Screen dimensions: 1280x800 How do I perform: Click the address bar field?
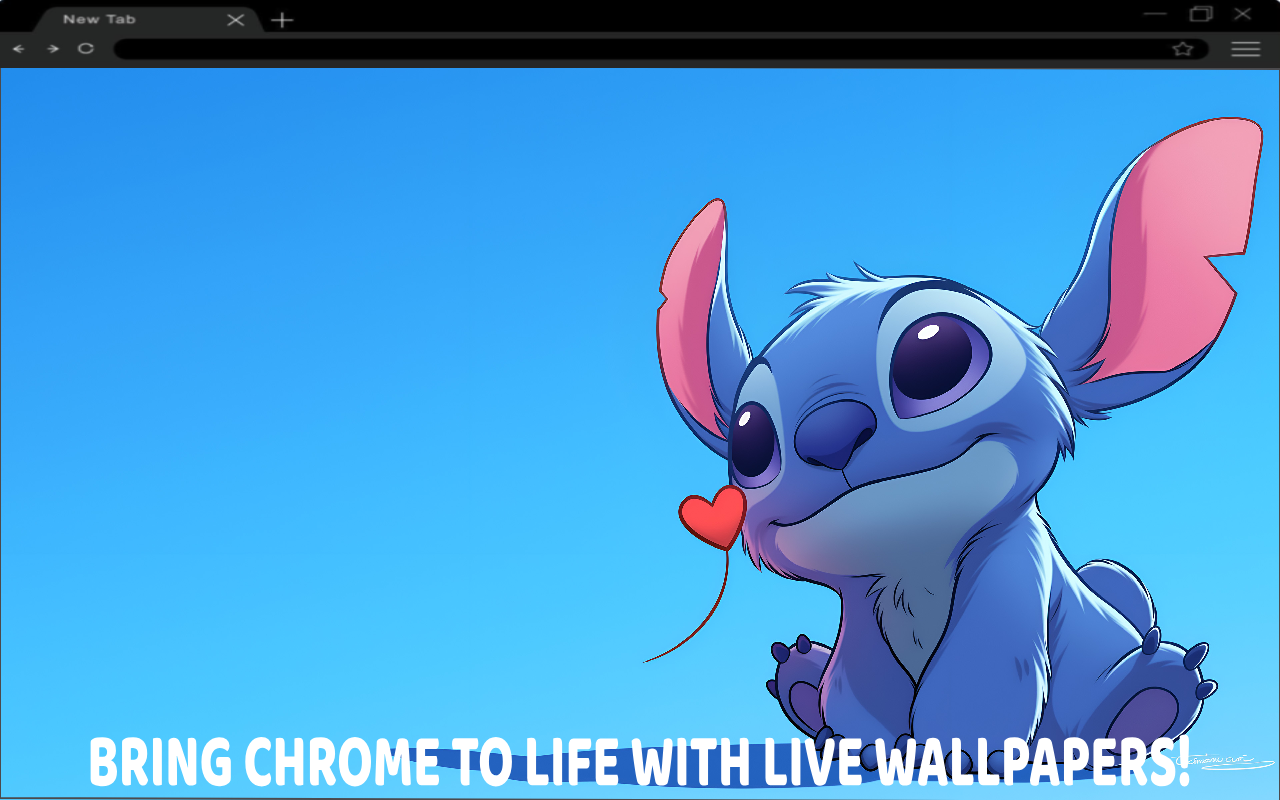[x=660, y=49]
